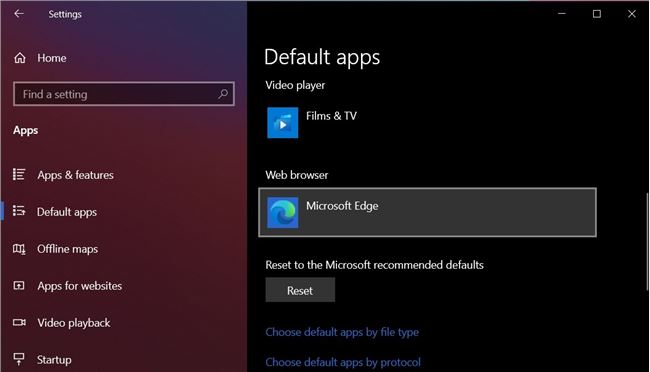
Task: Select the Default apps sidebar icon
Action: pyautogui.click(x=19, y=211)
